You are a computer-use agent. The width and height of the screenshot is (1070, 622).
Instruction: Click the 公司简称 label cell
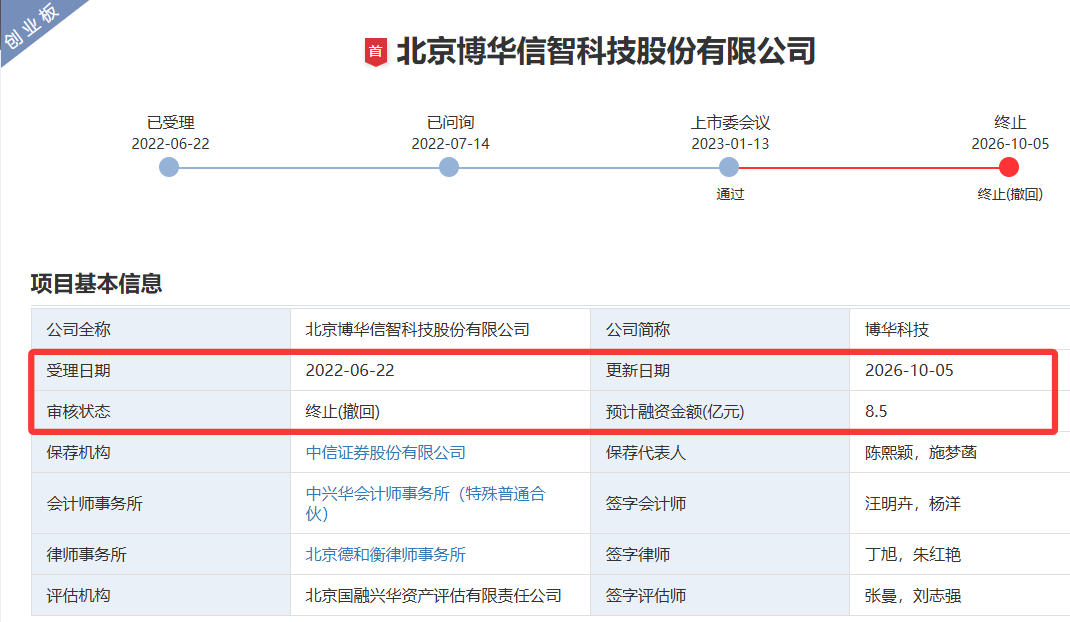720,329
